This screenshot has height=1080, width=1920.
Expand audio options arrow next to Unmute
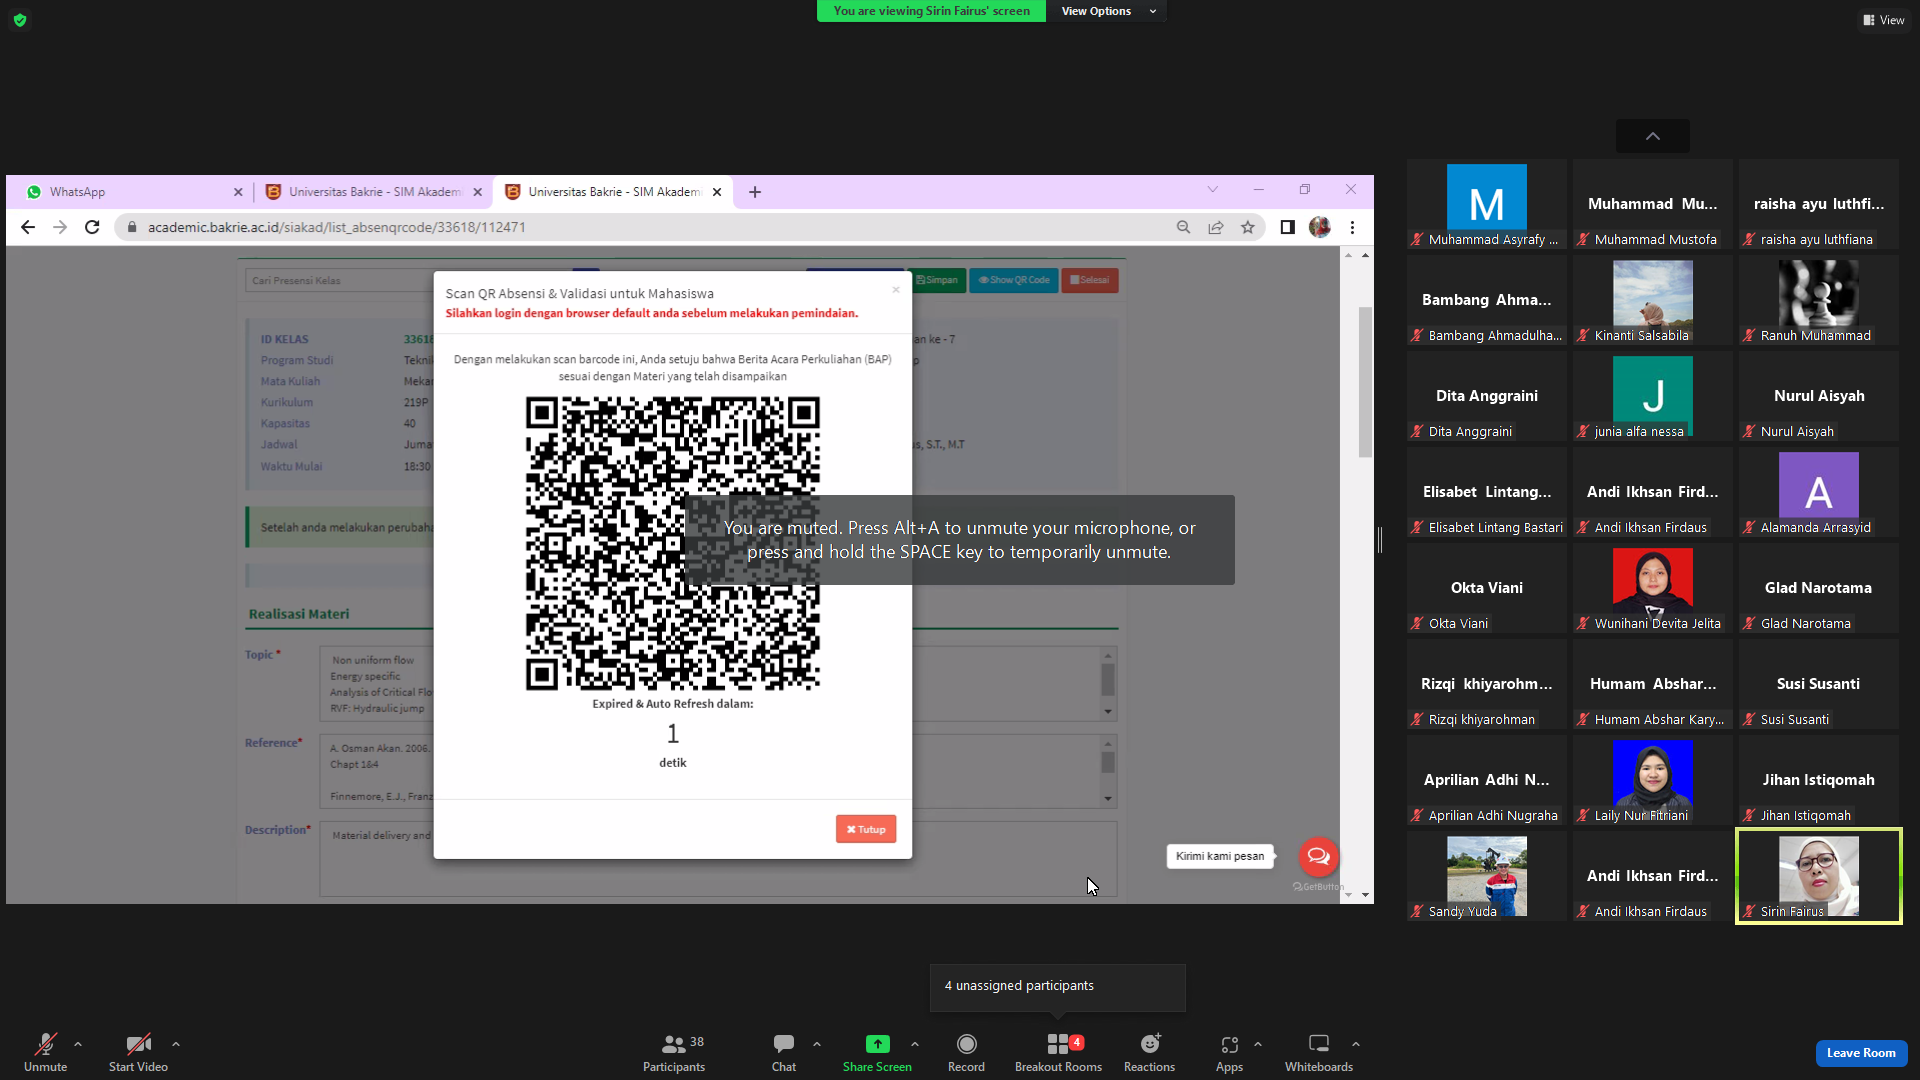78,1044
